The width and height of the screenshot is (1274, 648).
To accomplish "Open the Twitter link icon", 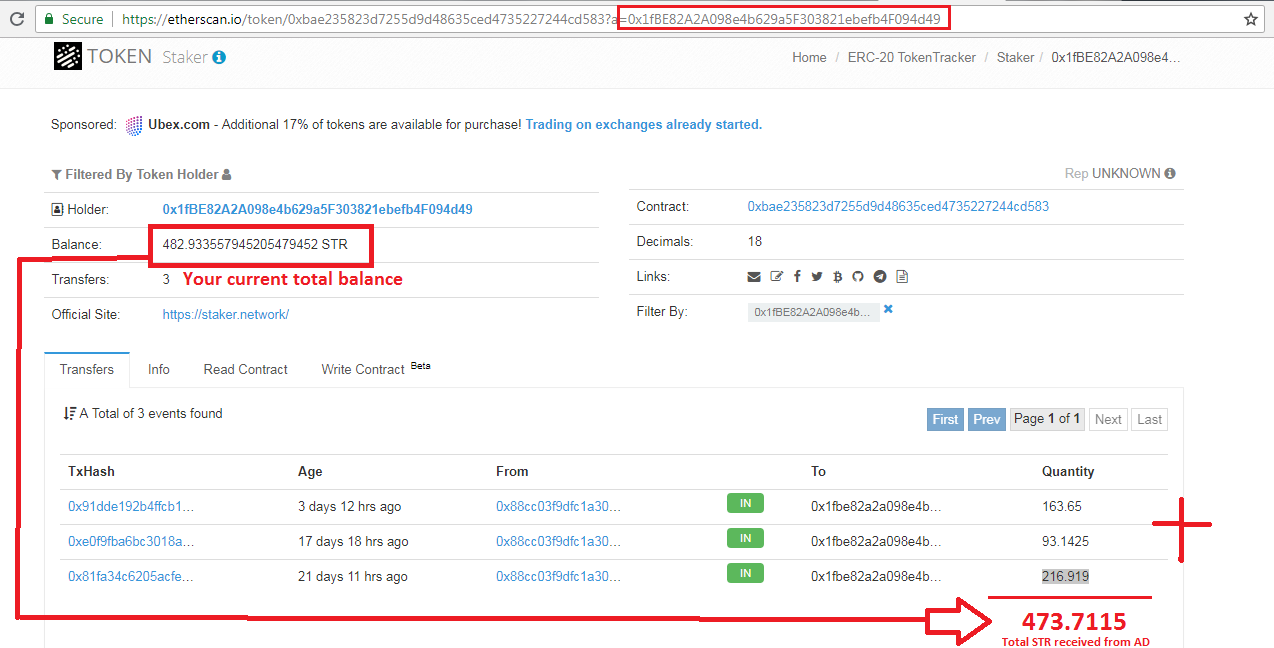I will 817,277.
